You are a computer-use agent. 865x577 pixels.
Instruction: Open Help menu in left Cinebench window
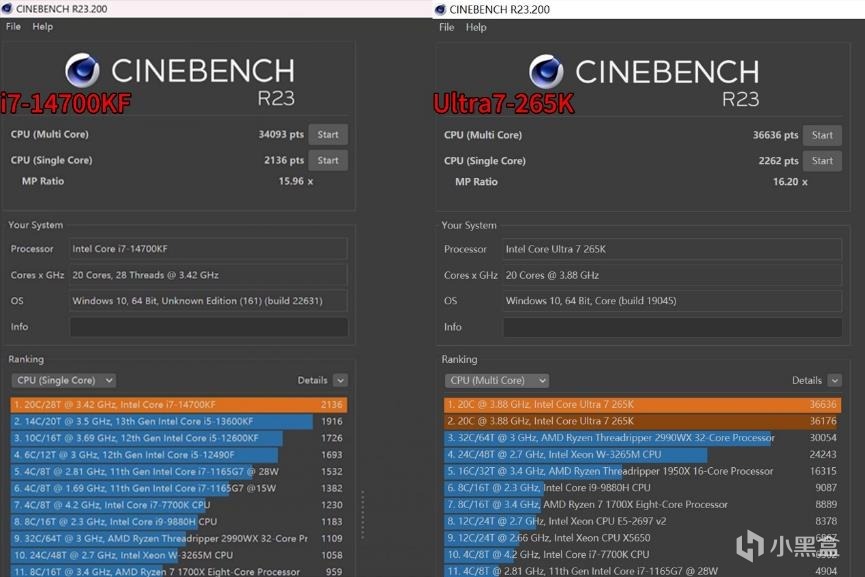pos(42,26)
